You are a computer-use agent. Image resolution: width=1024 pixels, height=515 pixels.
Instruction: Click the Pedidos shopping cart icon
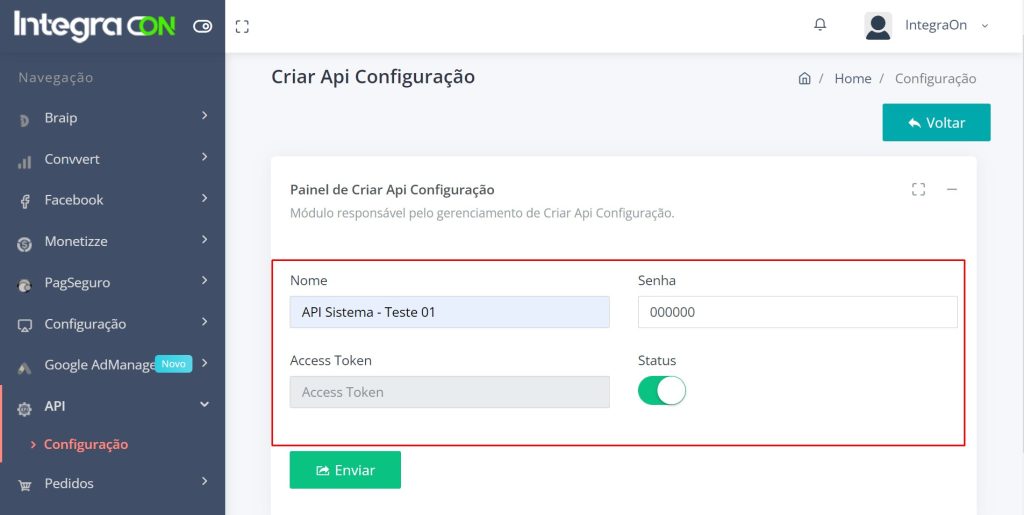pos(25,485)
